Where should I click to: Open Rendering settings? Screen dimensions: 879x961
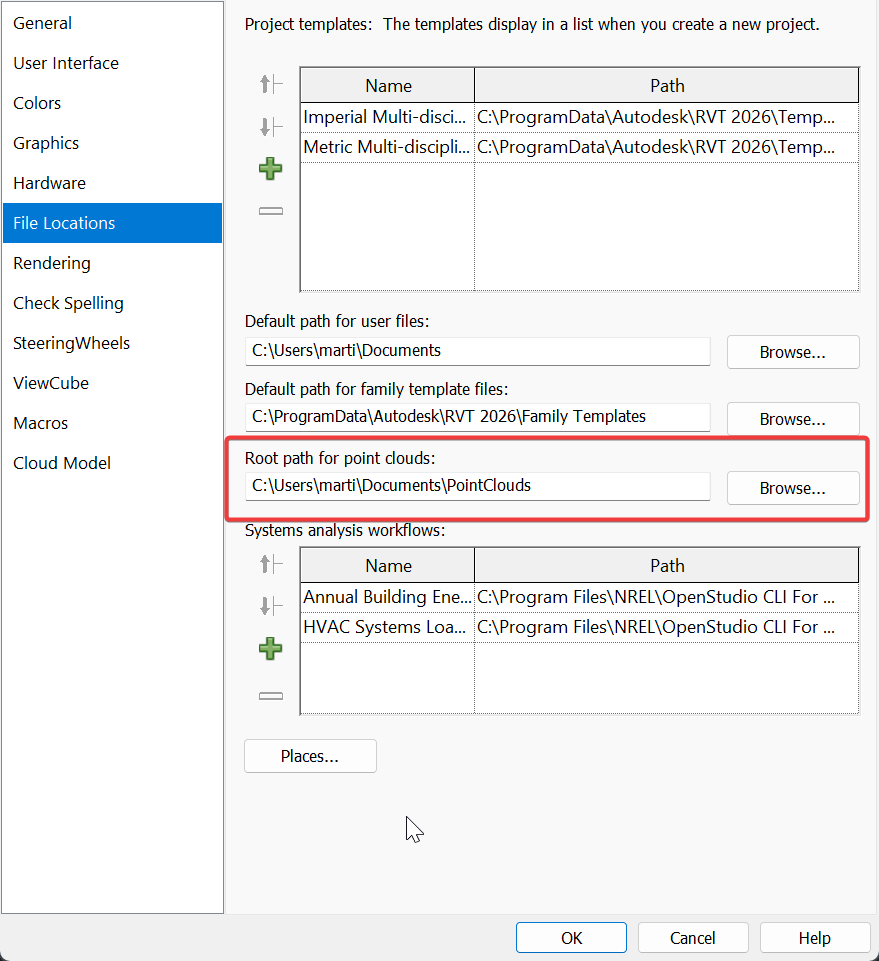[112, 263]
